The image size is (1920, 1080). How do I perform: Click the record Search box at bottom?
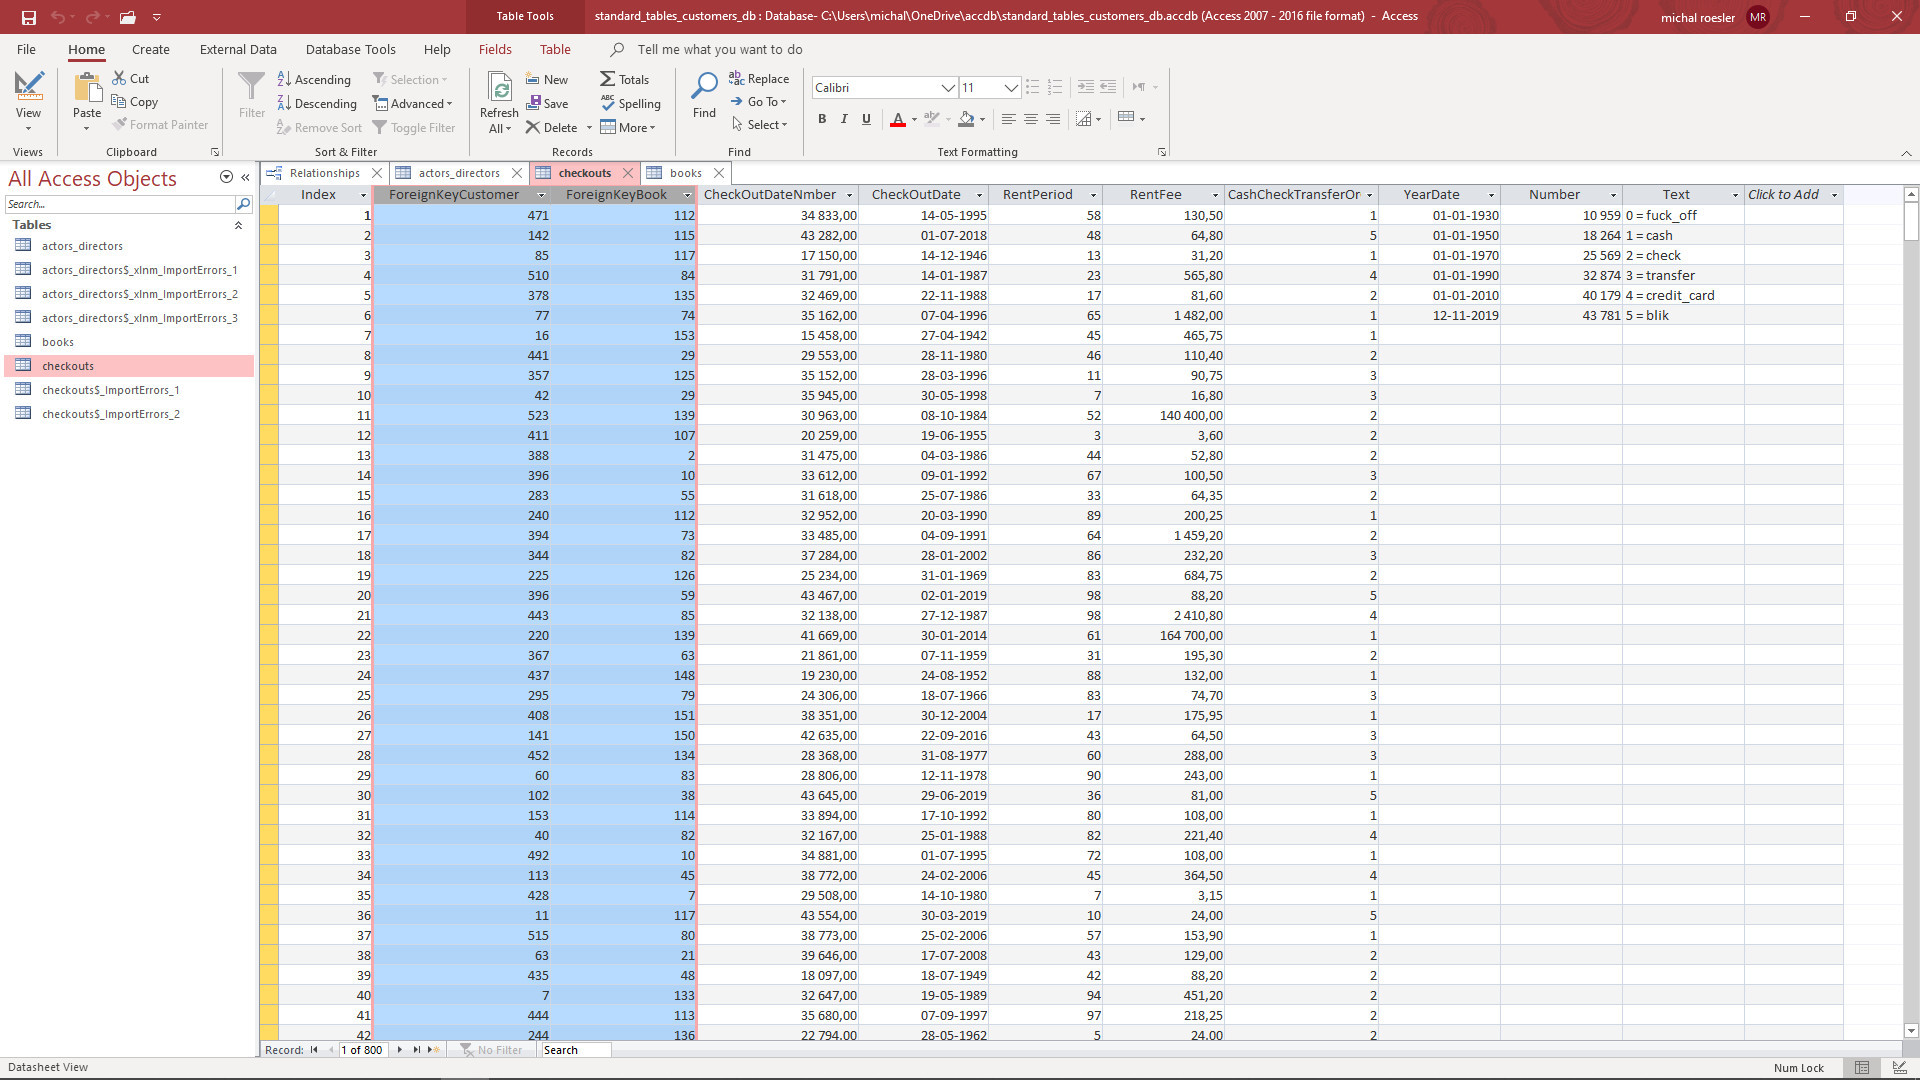click(575, 1050)
